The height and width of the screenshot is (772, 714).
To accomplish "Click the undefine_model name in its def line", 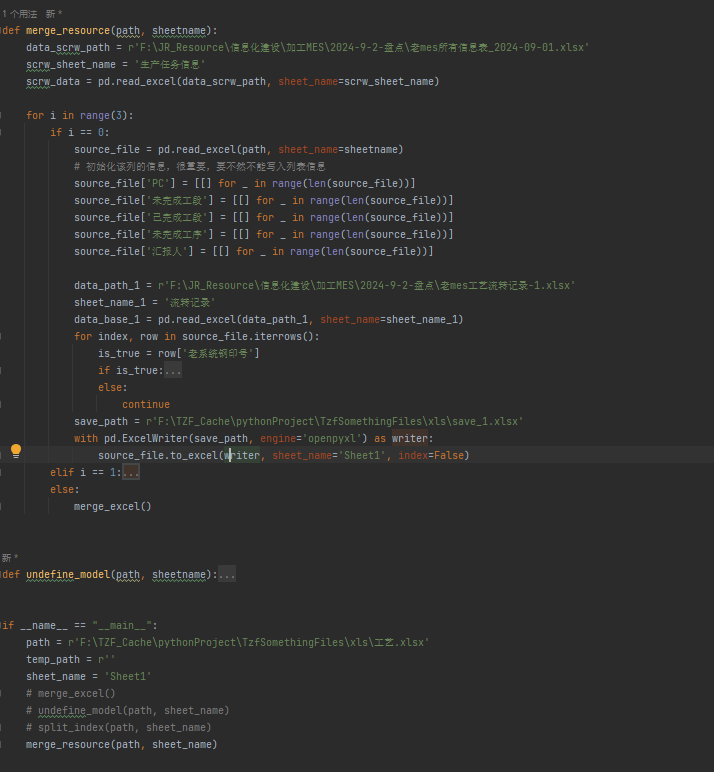I will tap(68, 575).
